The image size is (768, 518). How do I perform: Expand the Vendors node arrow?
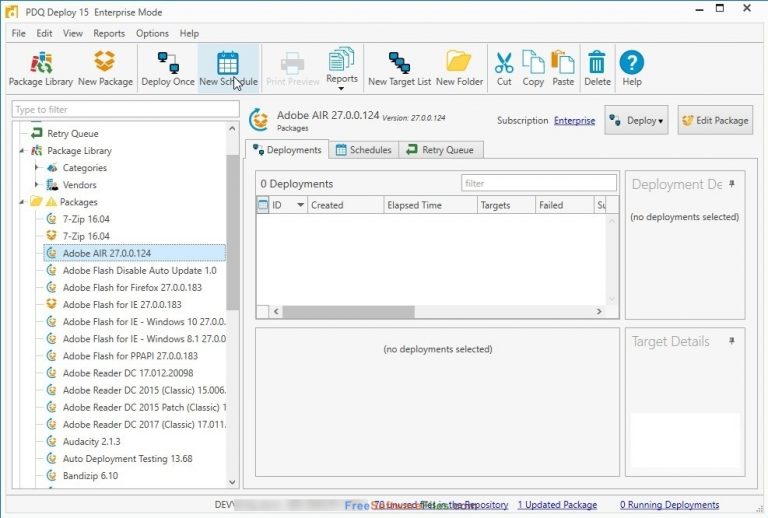37,185
